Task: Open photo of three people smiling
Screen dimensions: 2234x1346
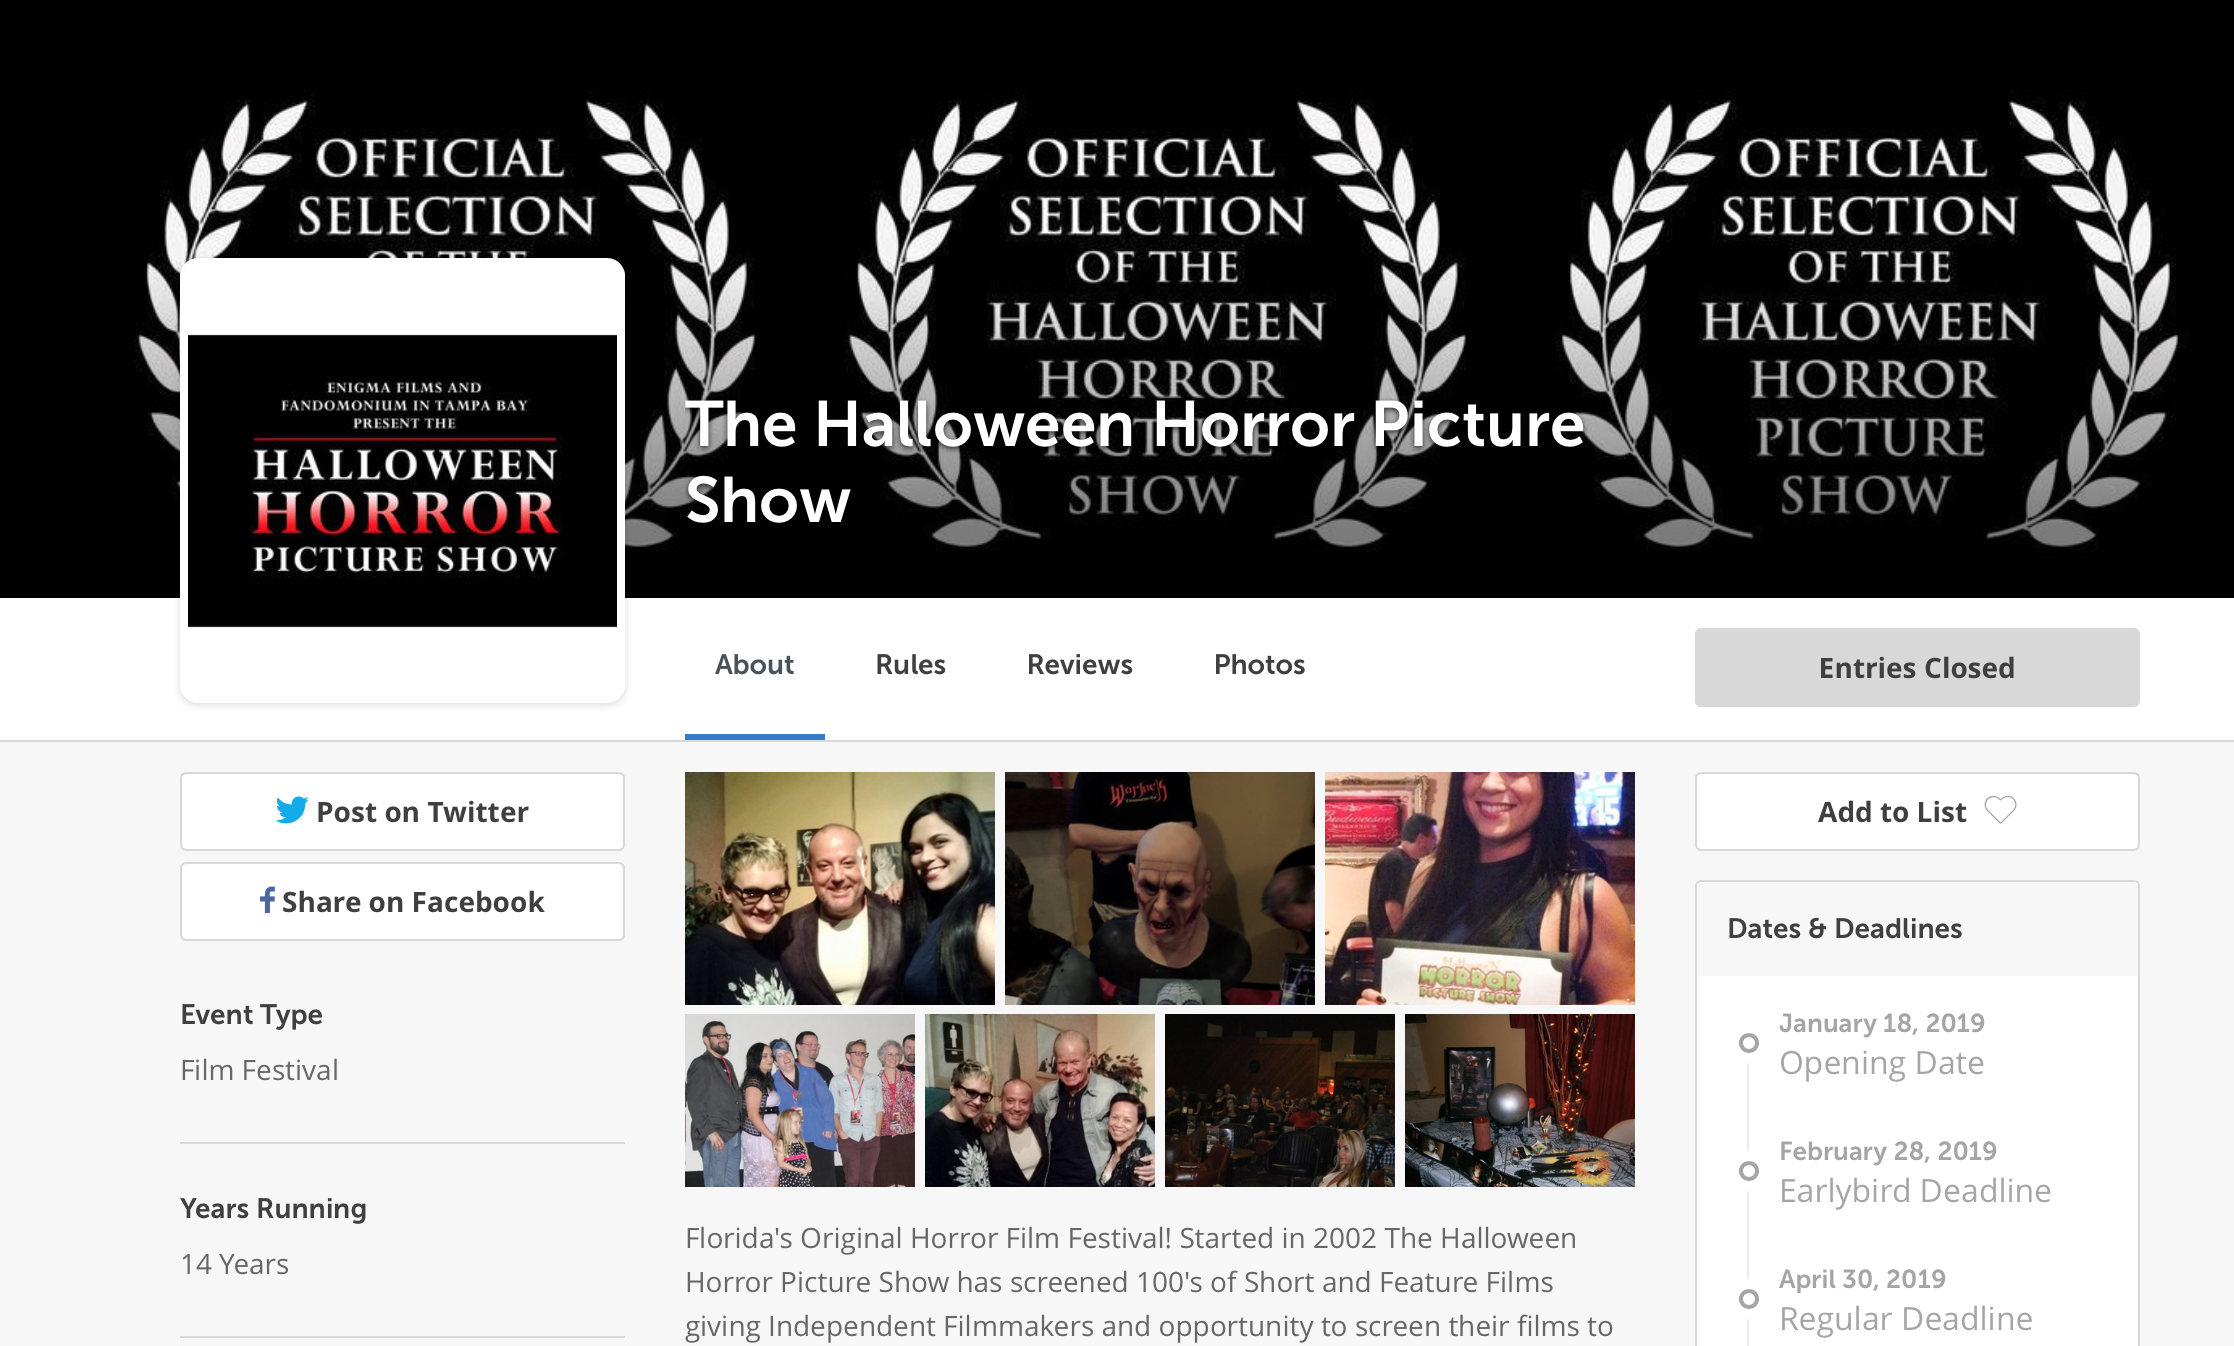Action: pyautogui.click(x=840, y=888)
